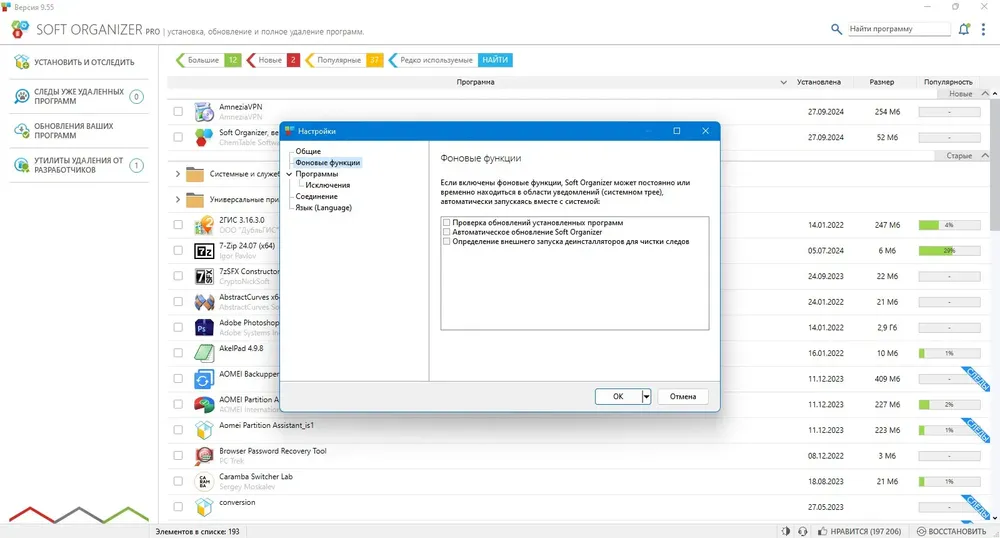
Task: Open УСТАНОВИТЬ И ОТСЛЕДИТЬ in sidebar
Action: coord(78,62)
